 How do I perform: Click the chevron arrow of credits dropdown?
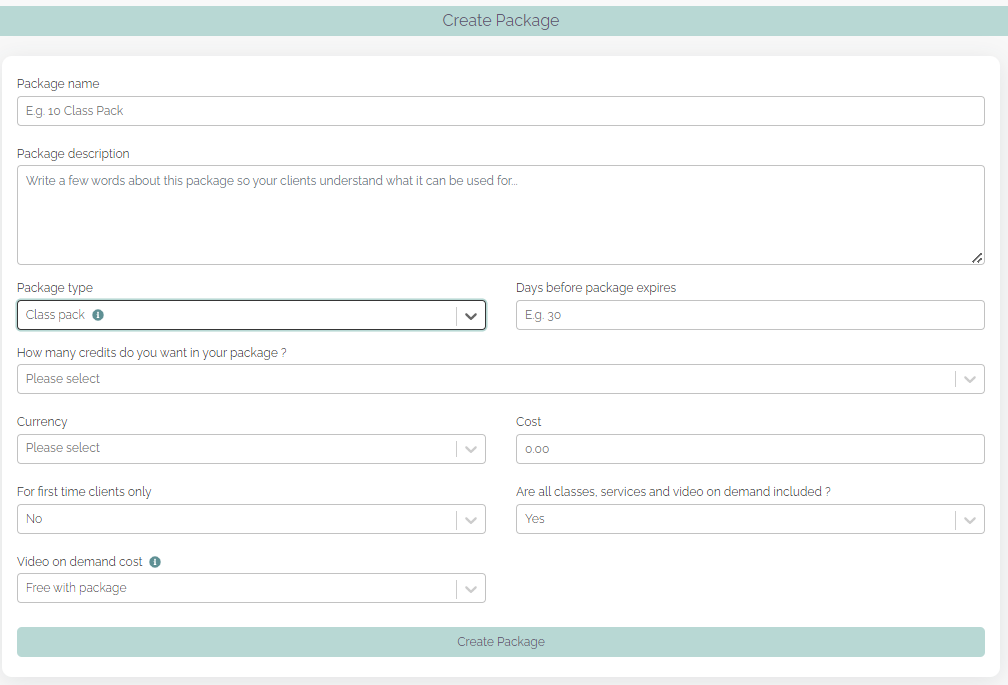coord(969,380)
